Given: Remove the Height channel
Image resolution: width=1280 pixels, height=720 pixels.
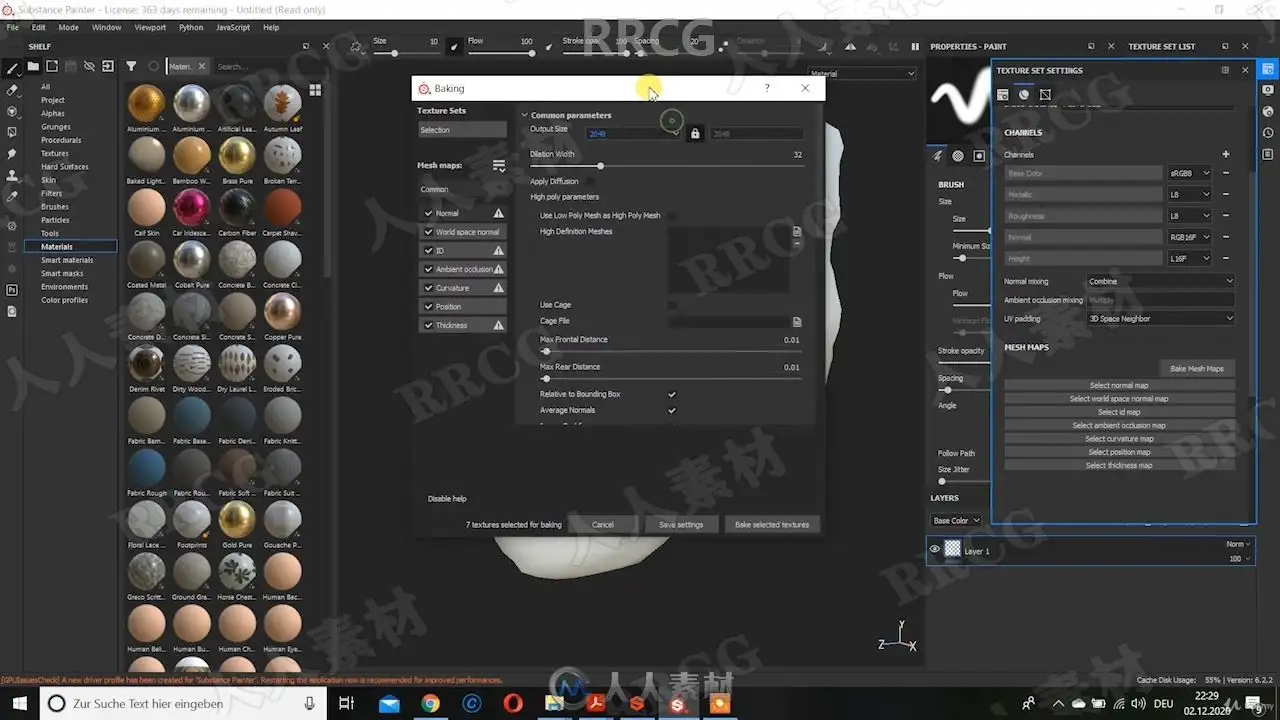Looking at the screenshot, I should [x=1226, y=258].
